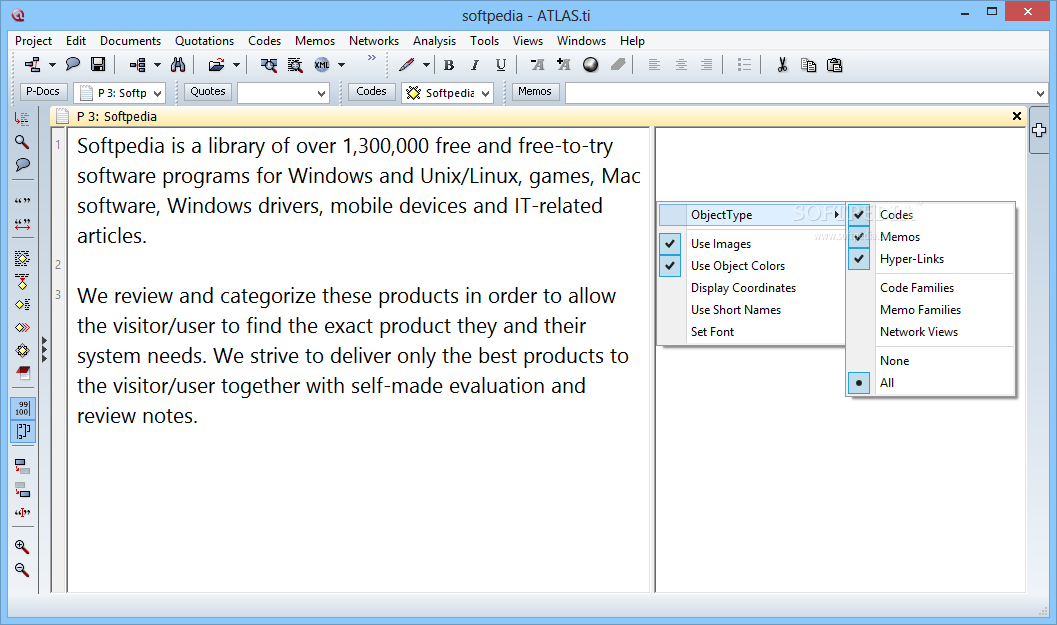Click the eraser icon in toolbar
The width and height of the screenshot is (1057, 625).
[x=618, y=65]
